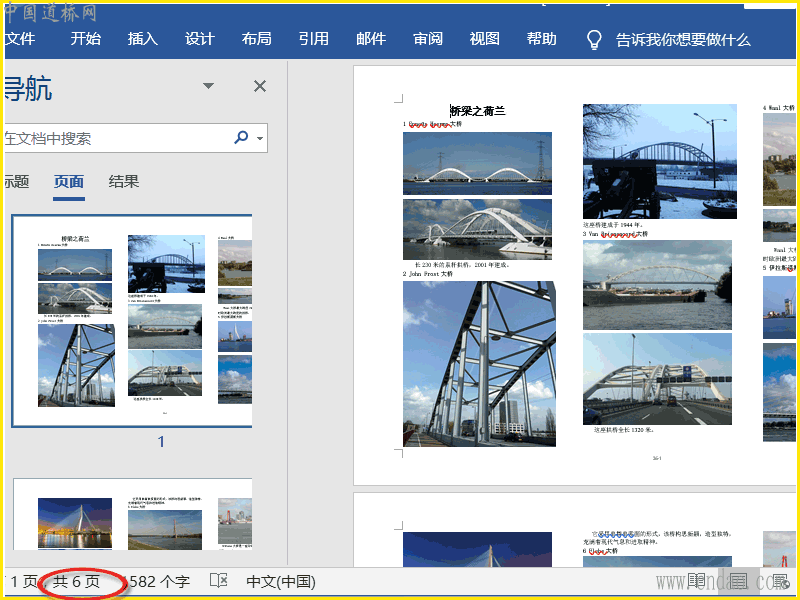Open the 邮件 ribbon tab

tap(371, 39)
